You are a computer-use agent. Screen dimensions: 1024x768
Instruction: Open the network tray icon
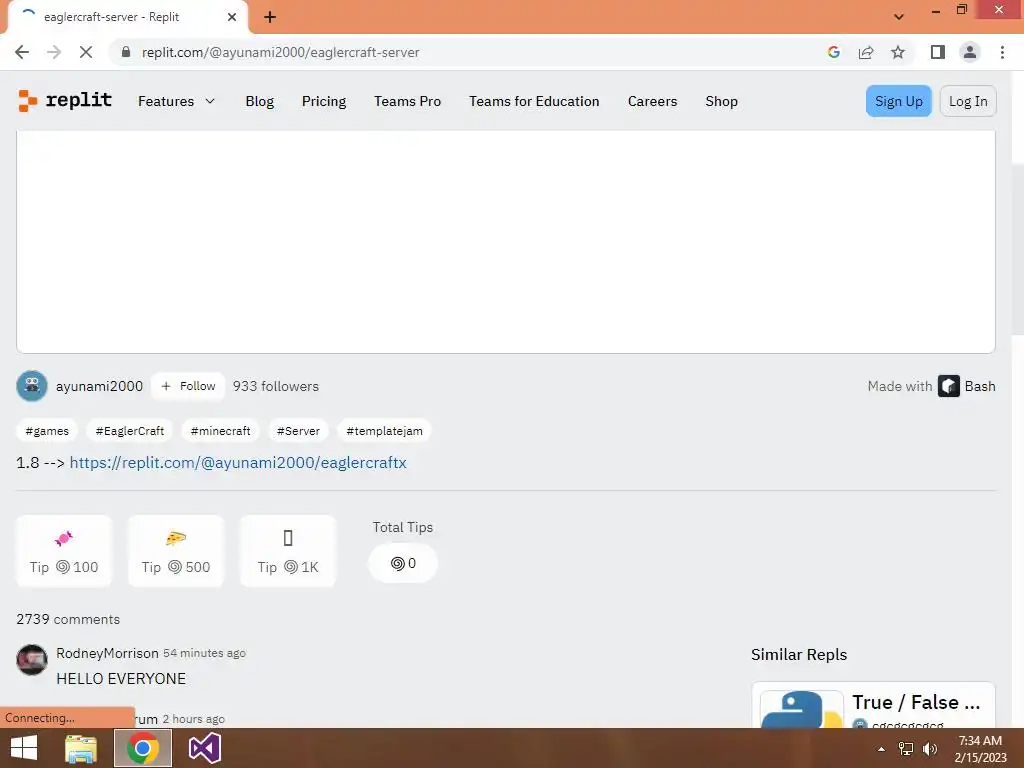(906, 749)
